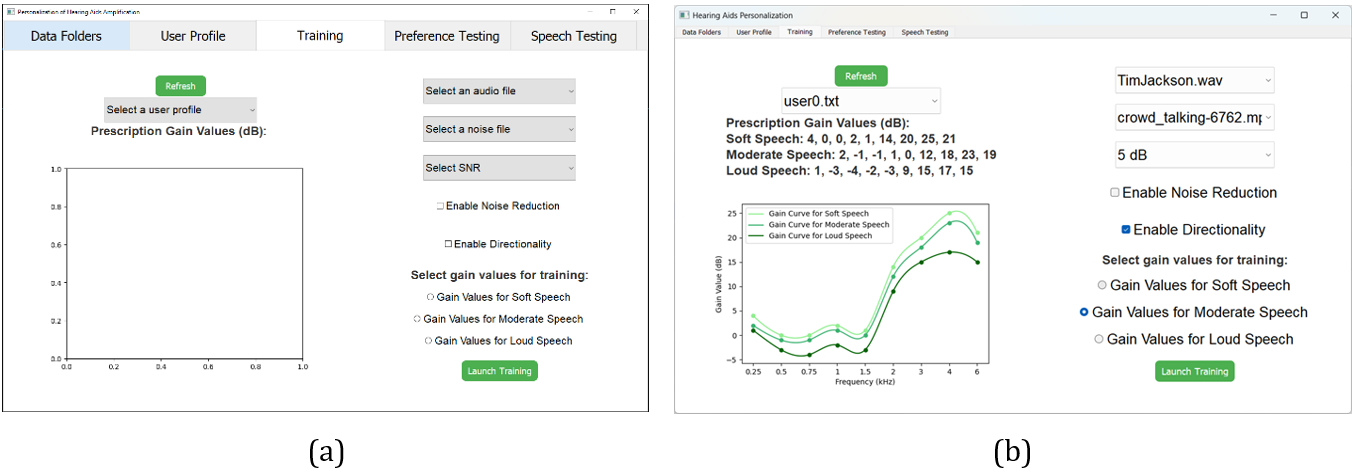Select the already-selected Moderate Speech radio button
Image resolution: width=1353 pixels, height=473 pixels.
coord(1084,313)
